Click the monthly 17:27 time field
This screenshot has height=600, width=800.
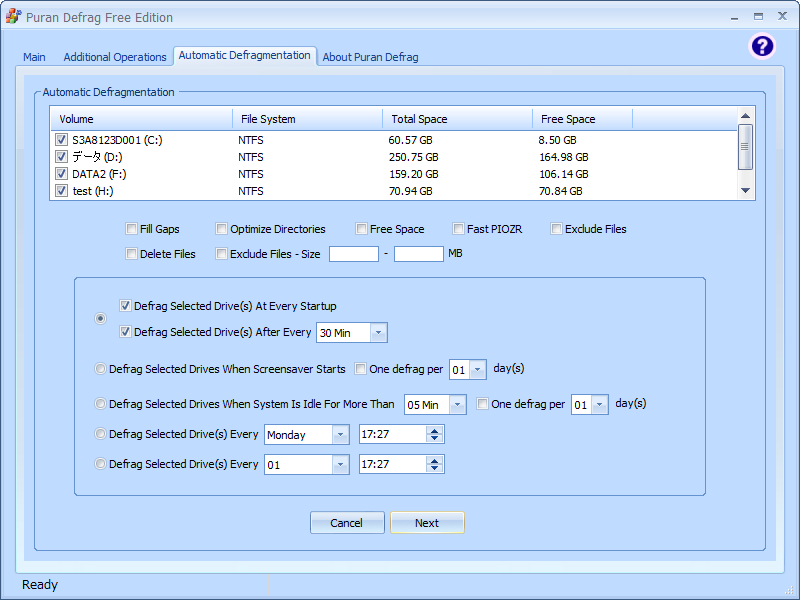(x=392, y=464)
